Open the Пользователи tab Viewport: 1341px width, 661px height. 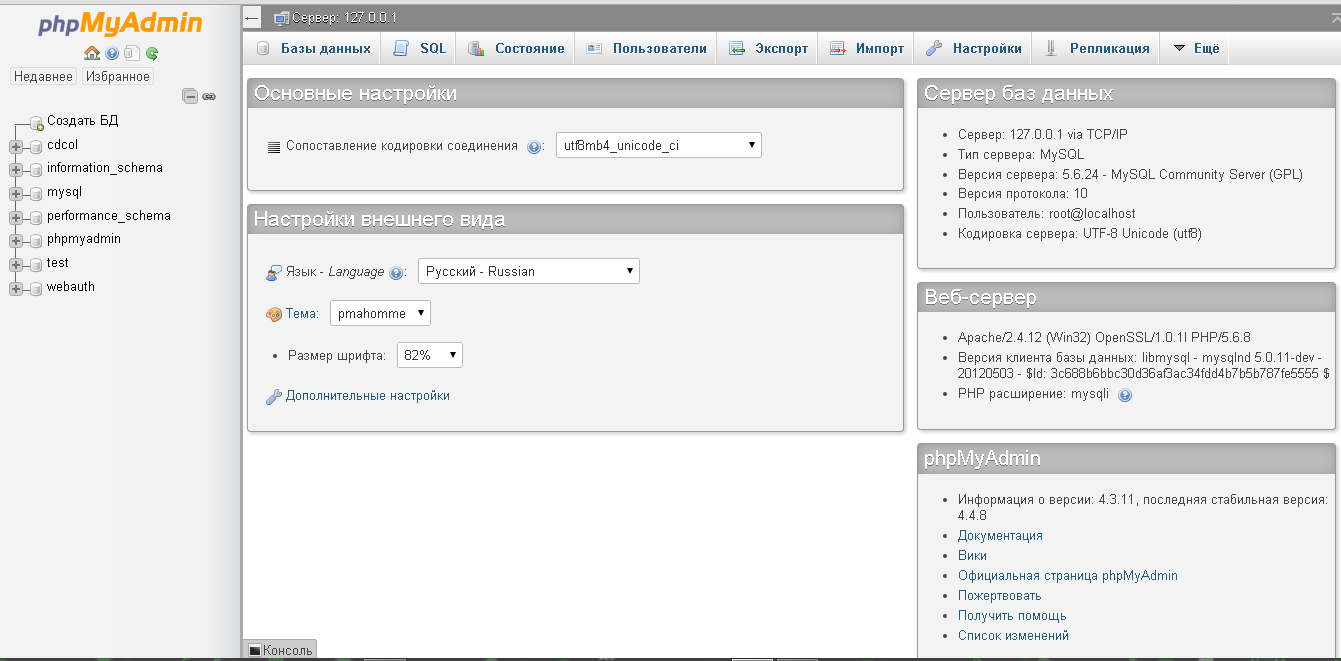pyautogui.click(x=647, y=48)
